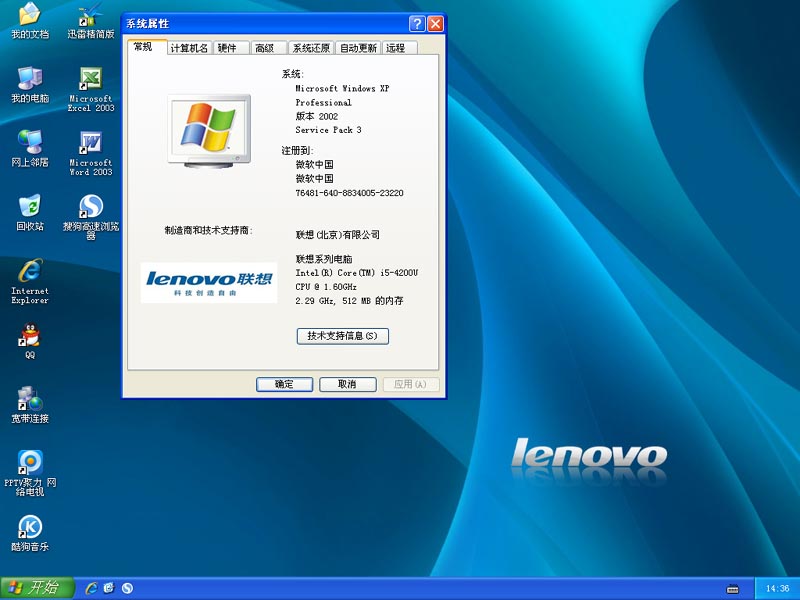Click the text 联想系列电脑
This screenshot has height=600, width=800.
click(x=323, y=259)
